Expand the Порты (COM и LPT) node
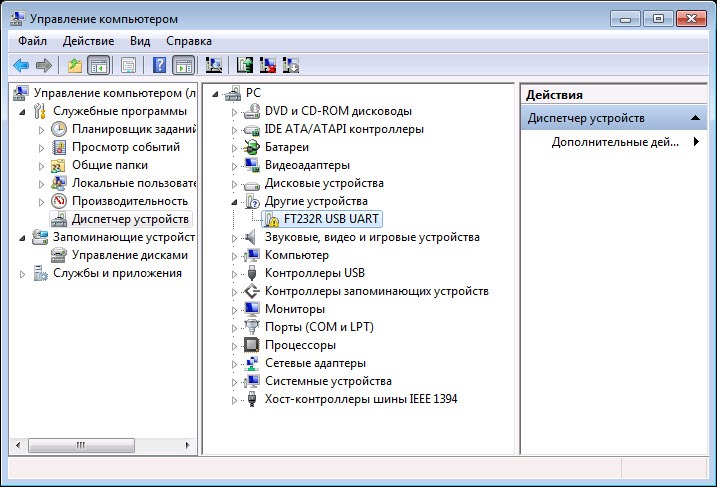 pyautogui.click(x=234, y=328)
